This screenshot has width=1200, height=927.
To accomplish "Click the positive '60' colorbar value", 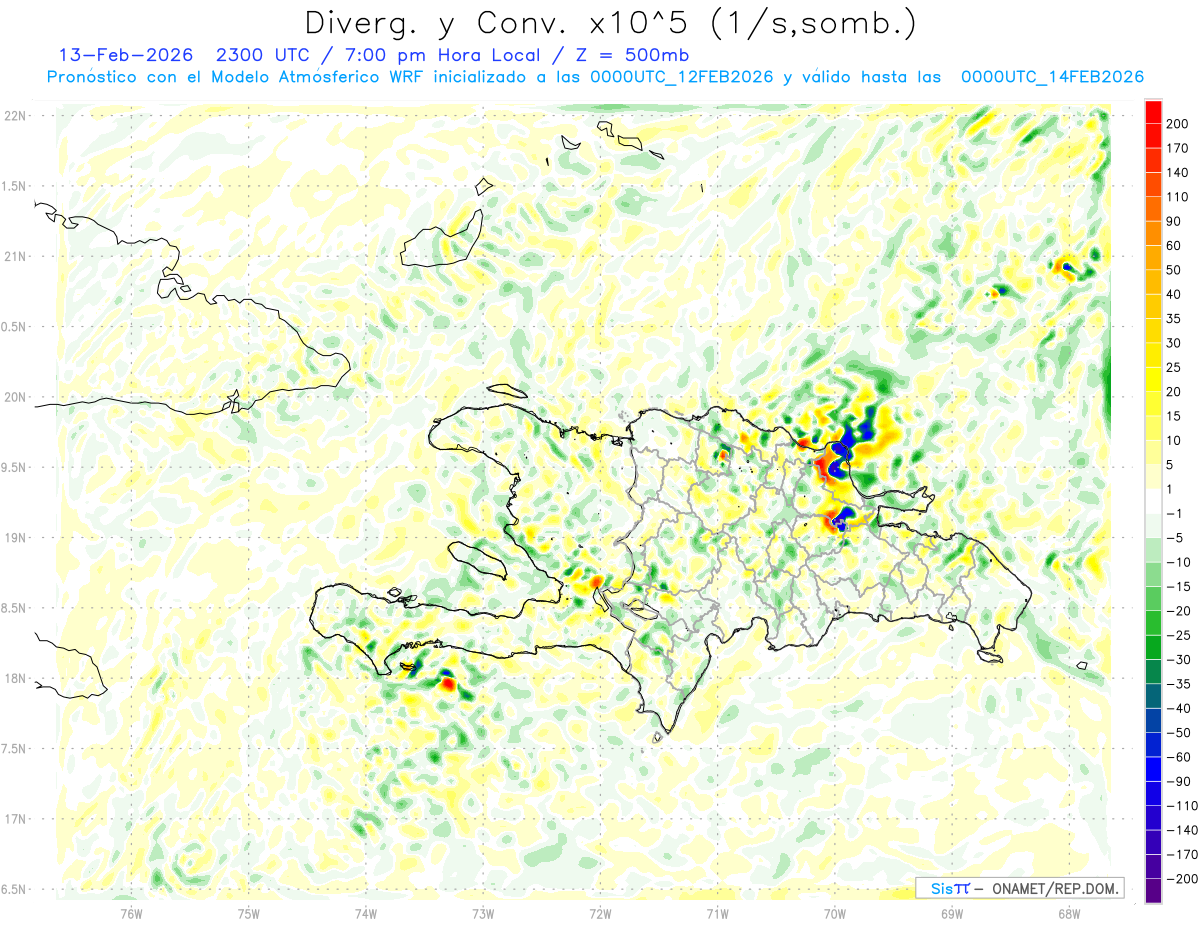I will [1174, 246].
